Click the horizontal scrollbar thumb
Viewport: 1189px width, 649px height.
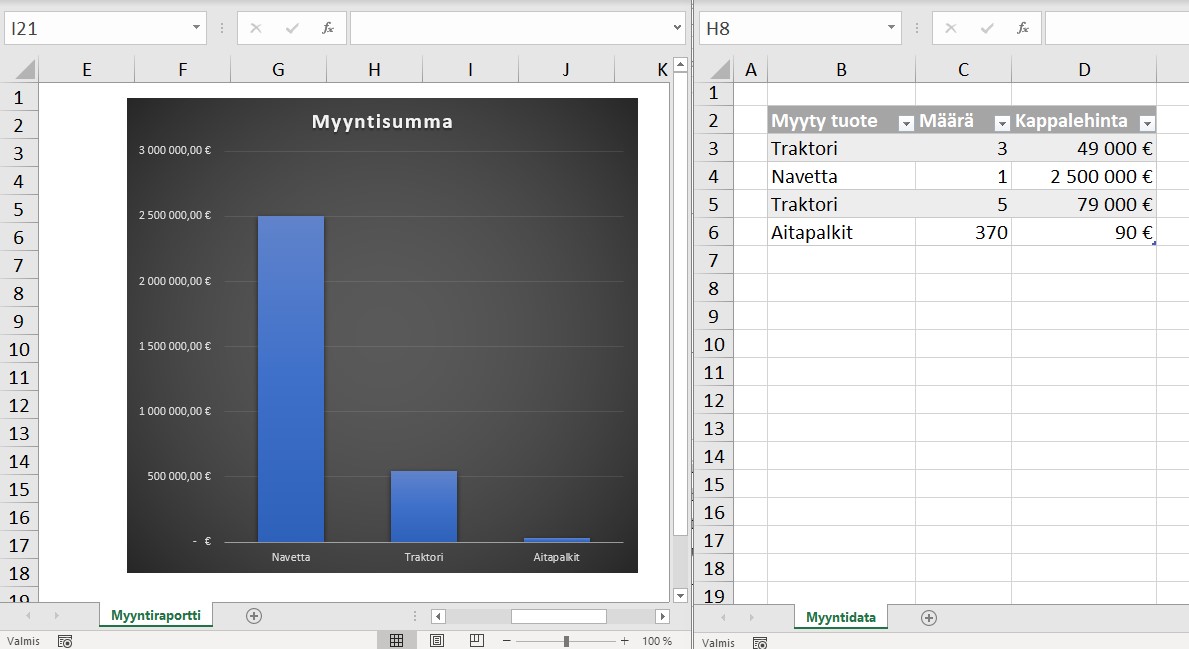(x=558, y=616)
